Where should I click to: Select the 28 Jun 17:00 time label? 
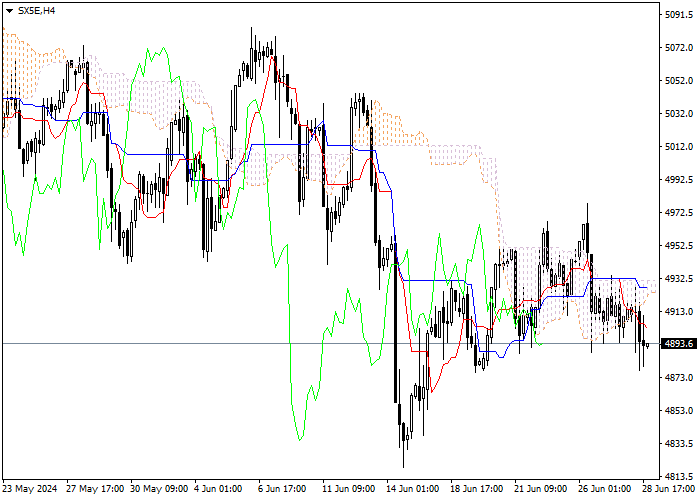click(669, 489)
